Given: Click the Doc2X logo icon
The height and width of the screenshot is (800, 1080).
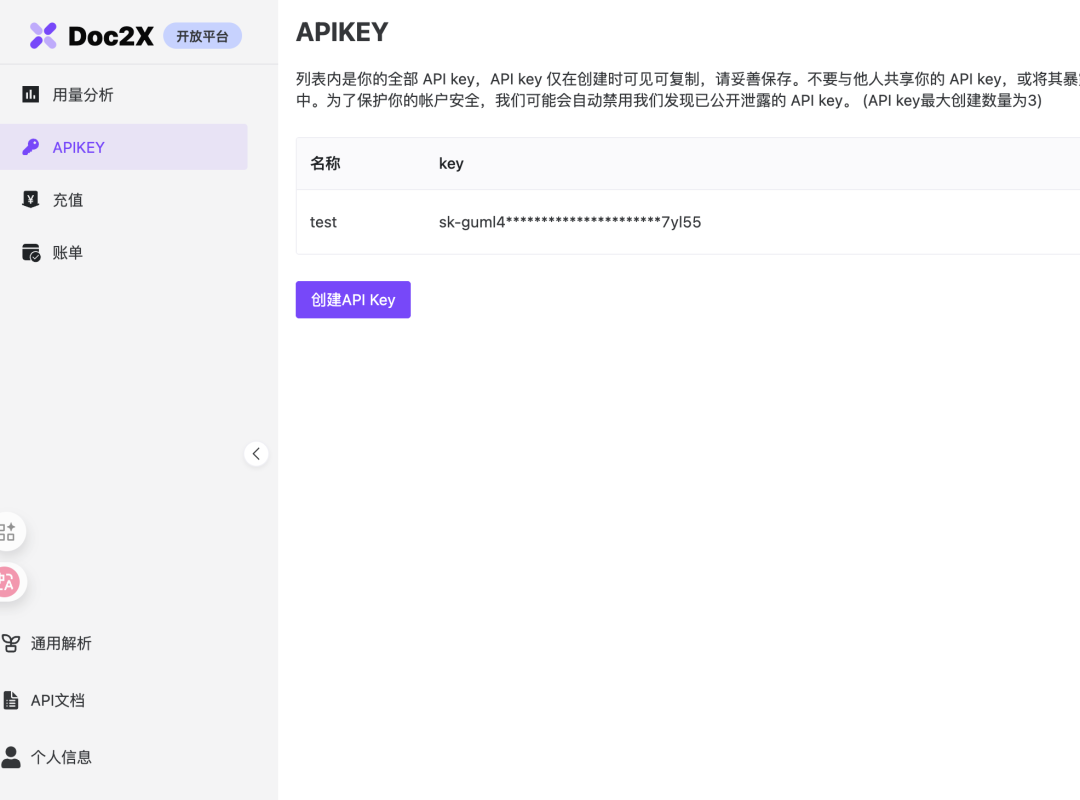Looking at the screenshot, I should (42, 36).
